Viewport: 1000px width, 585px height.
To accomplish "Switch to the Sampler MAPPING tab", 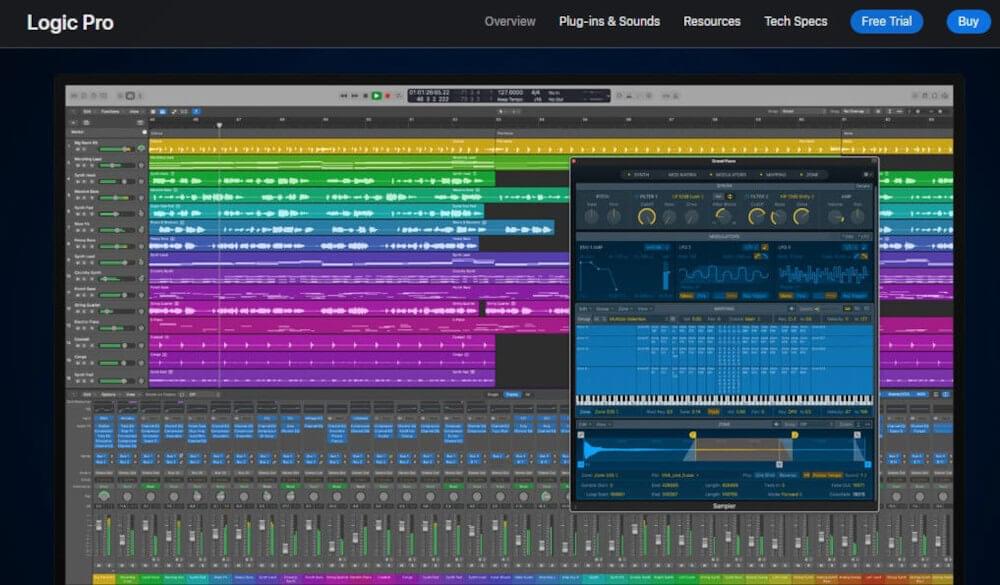I will pyautogui.click(x=774, y=174).
